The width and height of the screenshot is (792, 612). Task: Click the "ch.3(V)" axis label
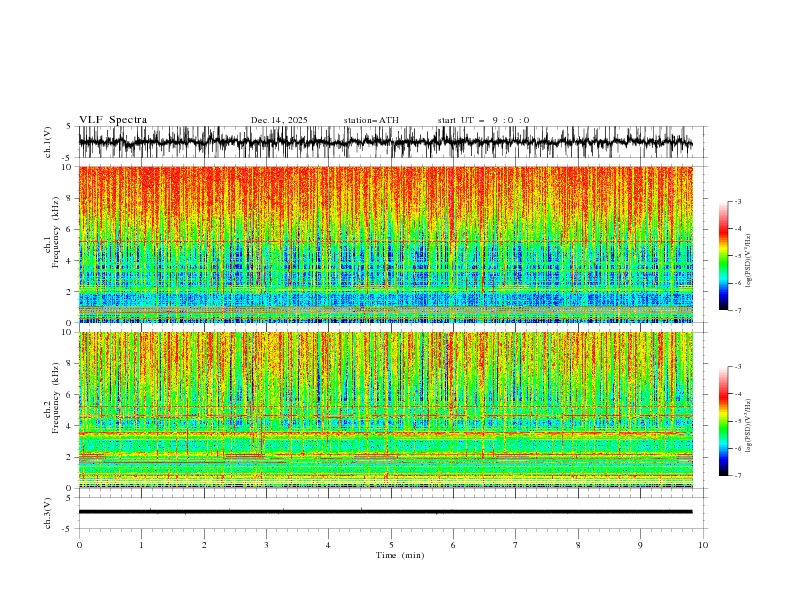(x=48, y=513)
